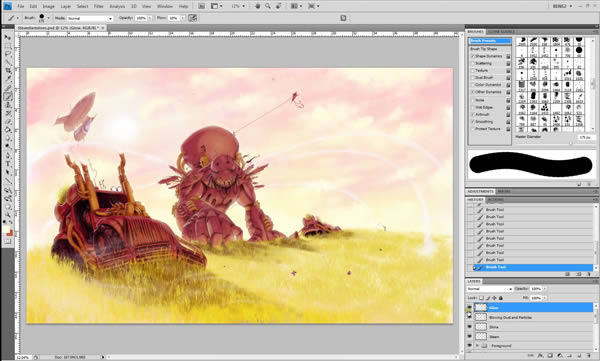Select the Gradient tool
The image size is (600, 361).
(7, 130)
